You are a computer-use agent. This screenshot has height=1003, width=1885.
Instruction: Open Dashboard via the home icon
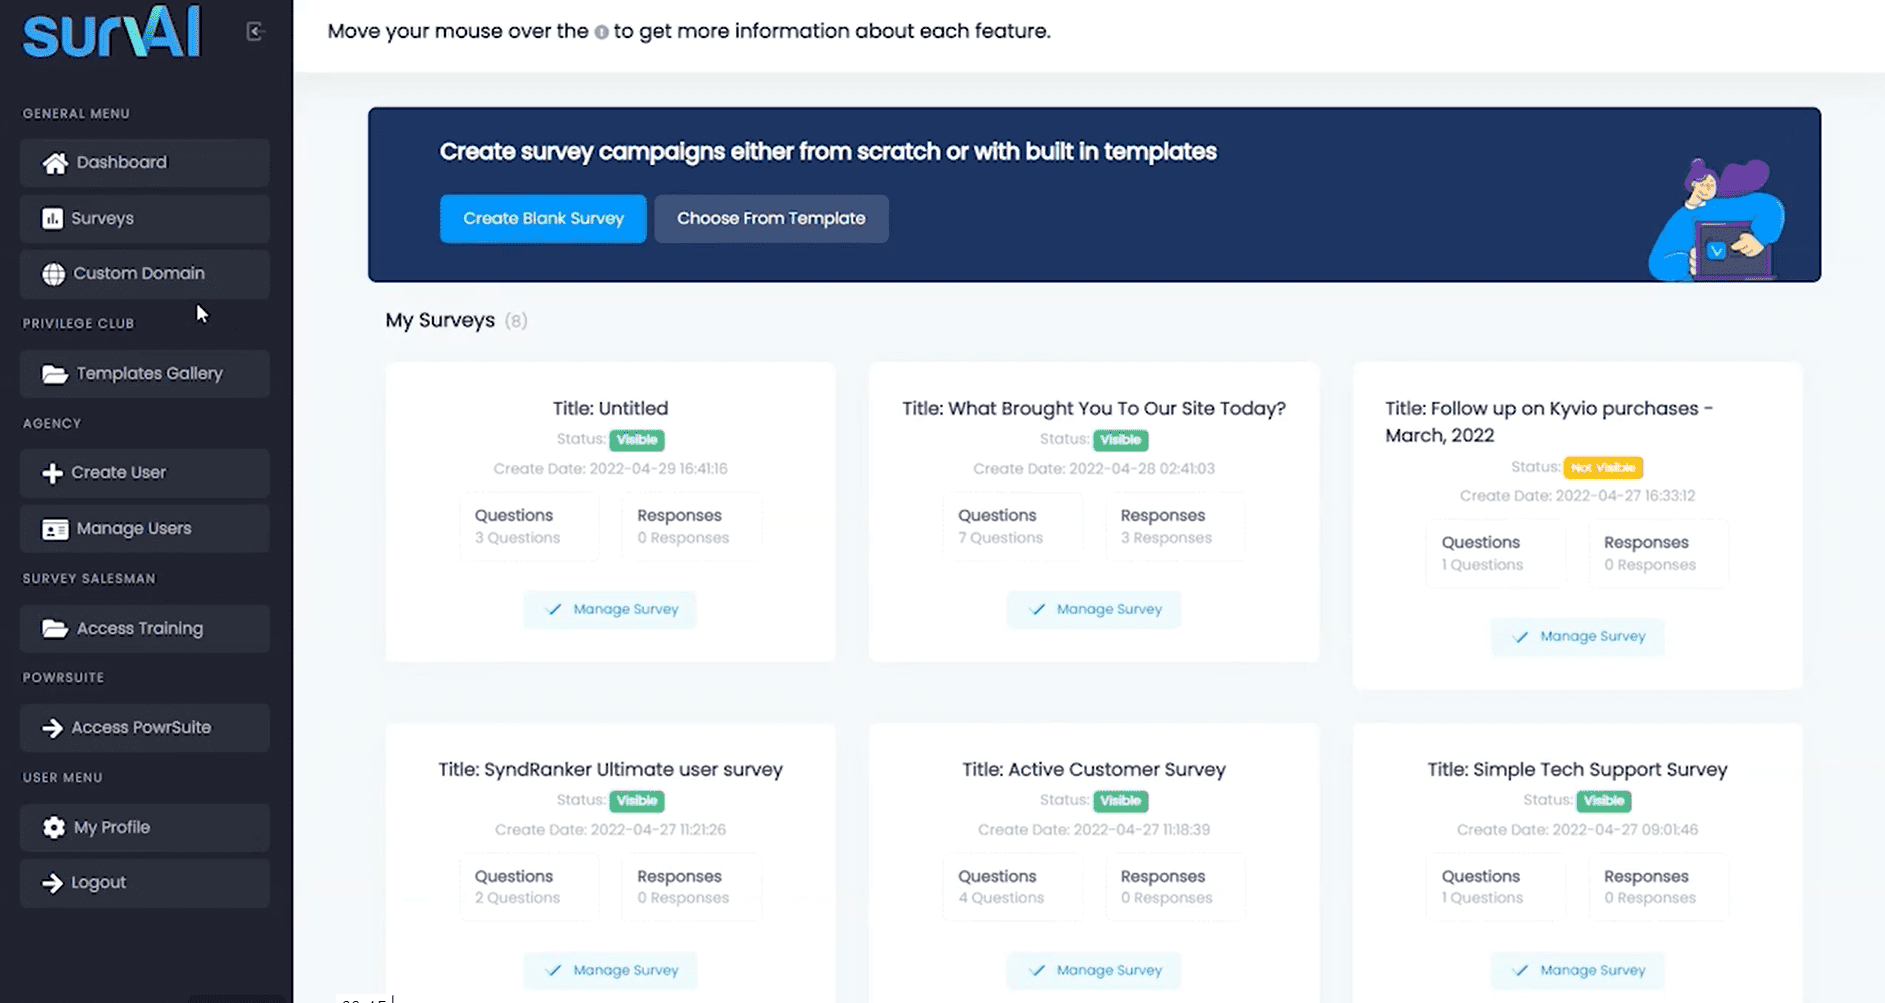pyautogui.click(x=55, y=163)
